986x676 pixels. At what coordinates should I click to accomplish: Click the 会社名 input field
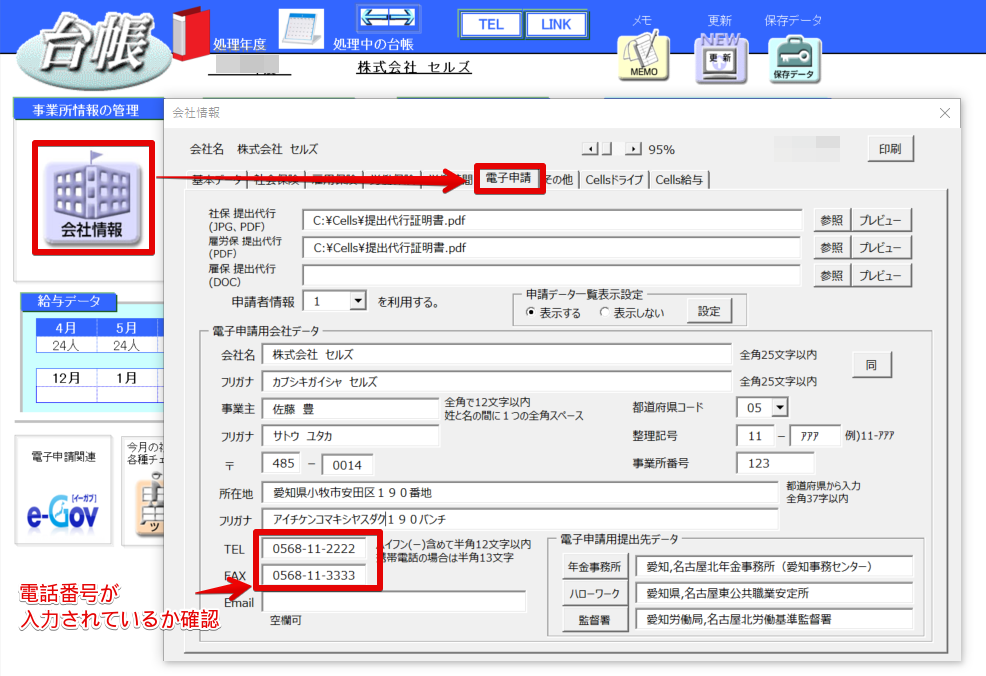click(496, 355)
